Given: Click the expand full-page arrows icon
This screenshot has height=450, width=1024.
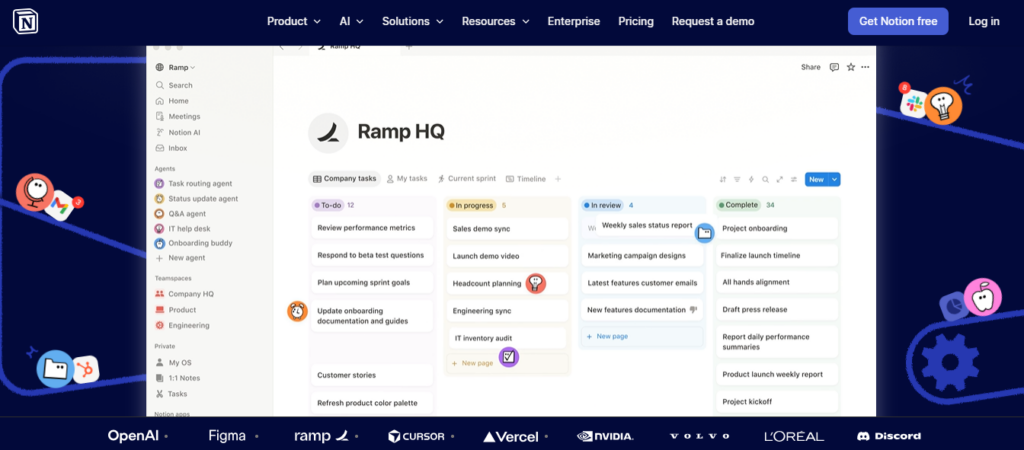Looking at the screenshot, I should pyautogui.click(x=780, y=179).
